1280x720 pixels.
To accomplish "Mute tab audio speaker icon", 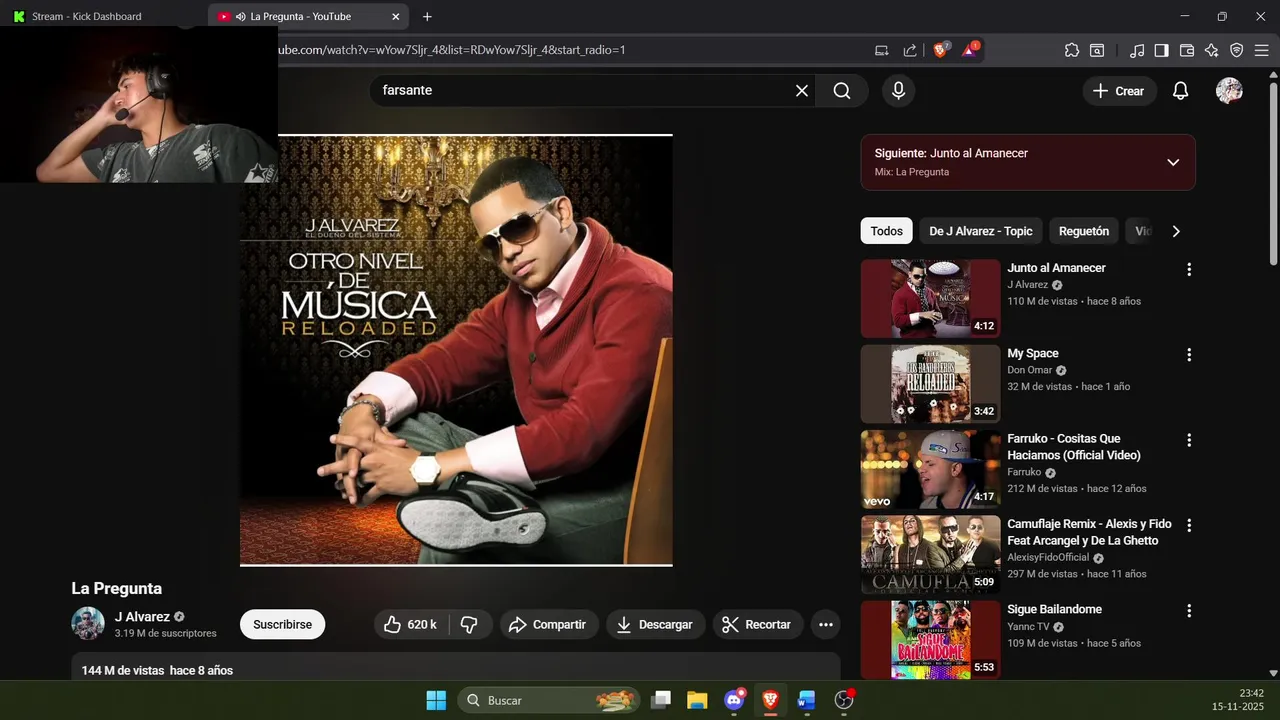I will [241, 16].
